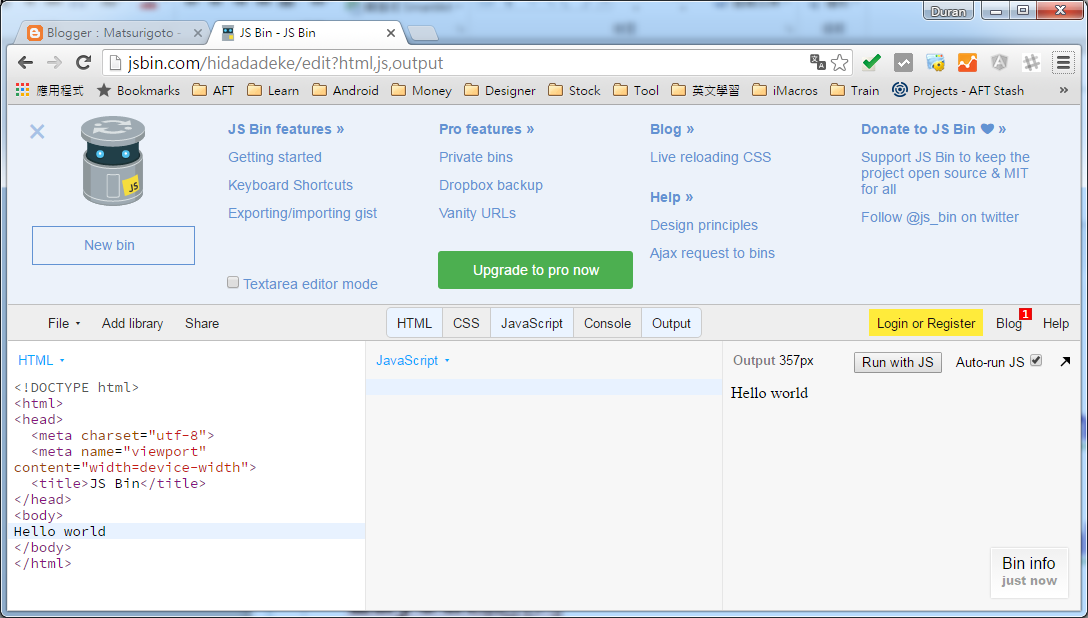Click Share in the toolbar
This screenshot has height=618, width=1088.
202,323
